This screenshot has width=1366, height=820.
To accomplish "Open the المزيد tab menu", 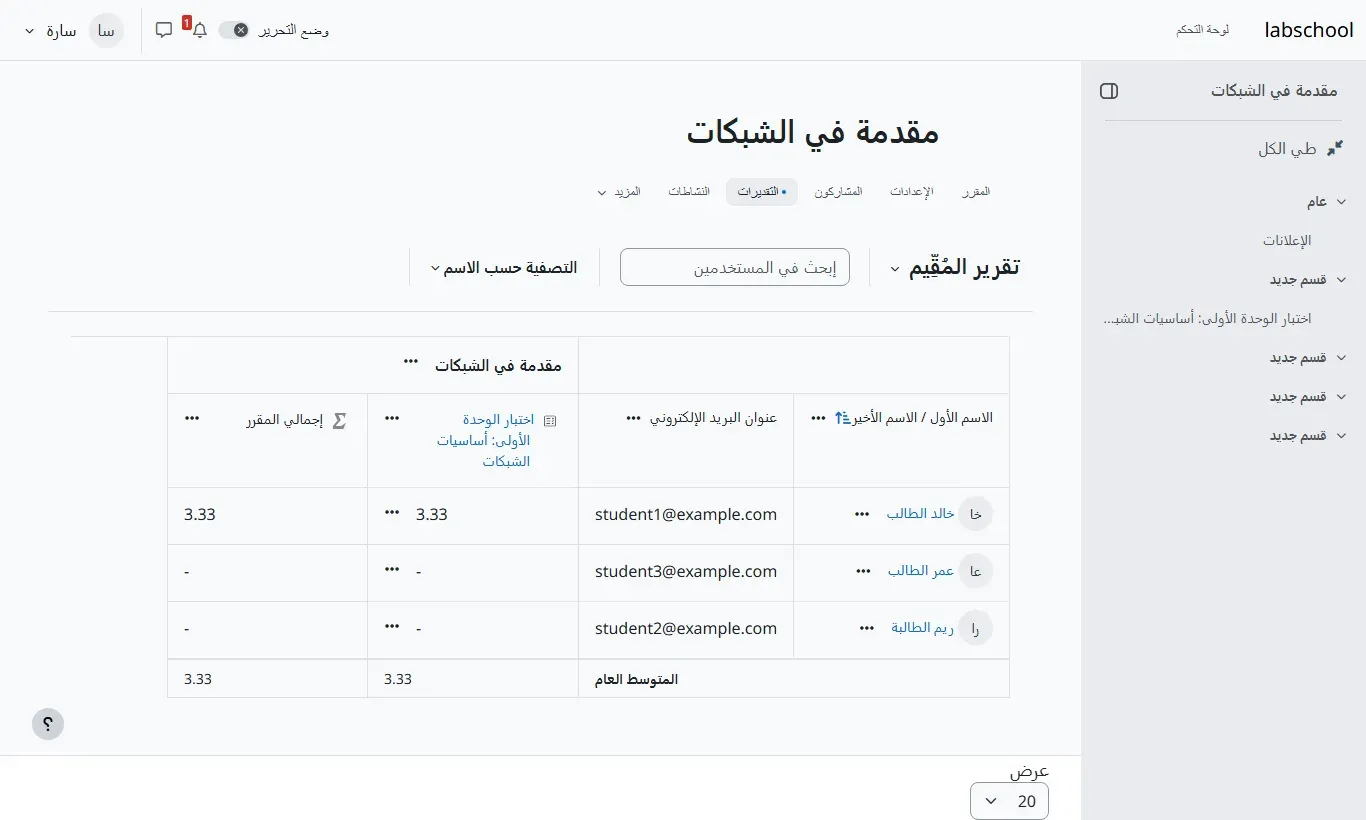I will [x=618, y=191].
